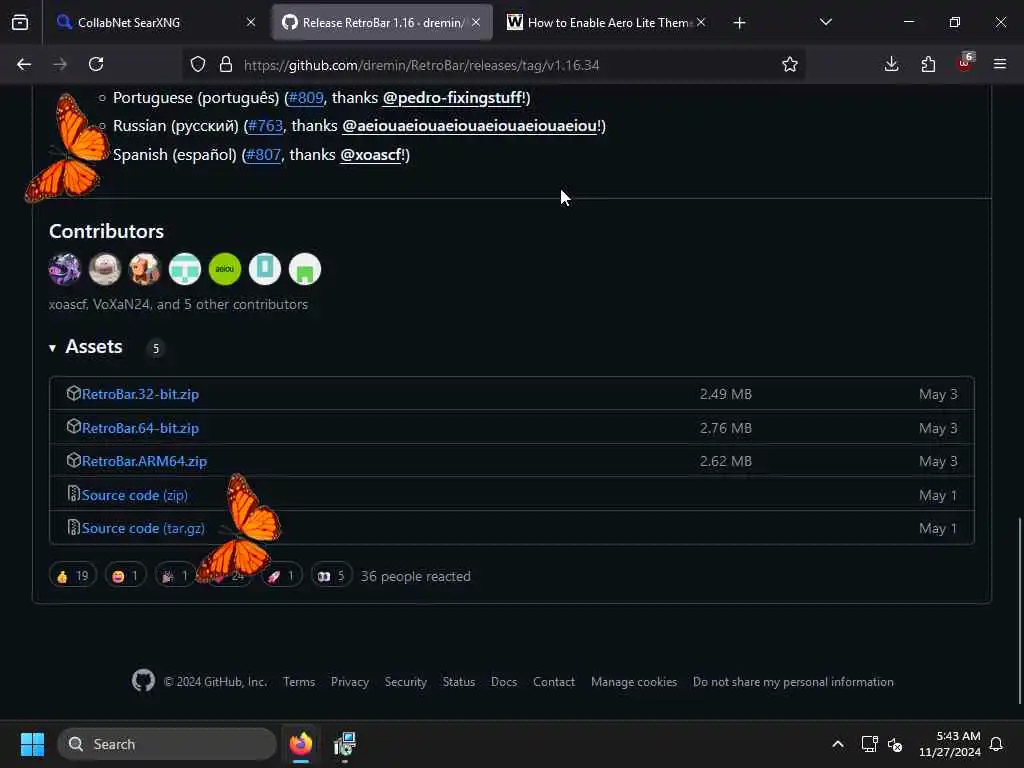Open Manage cookies footer link
The height and width of the screenshot is (768, 1024).
point(633,682)
